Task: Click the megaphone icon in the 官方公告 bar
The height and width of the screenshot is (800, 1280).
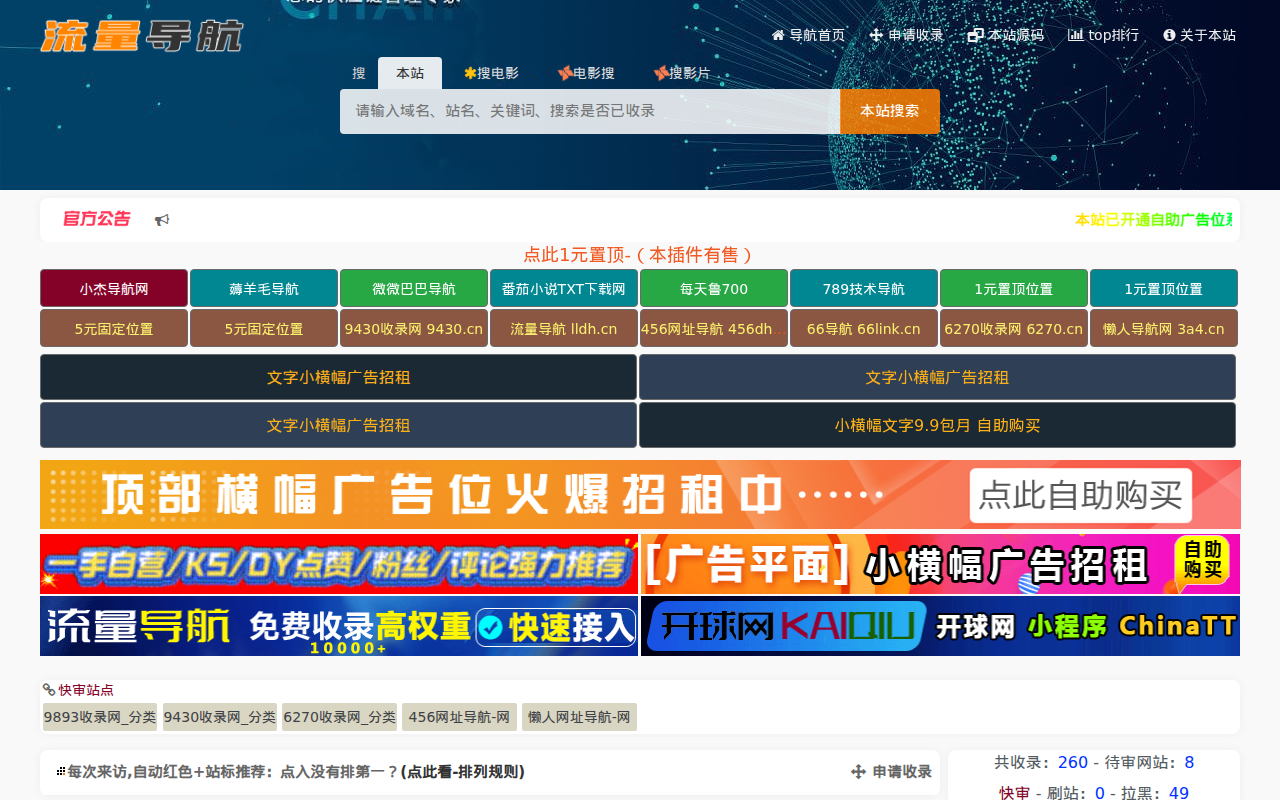Action: pos(162,219)
